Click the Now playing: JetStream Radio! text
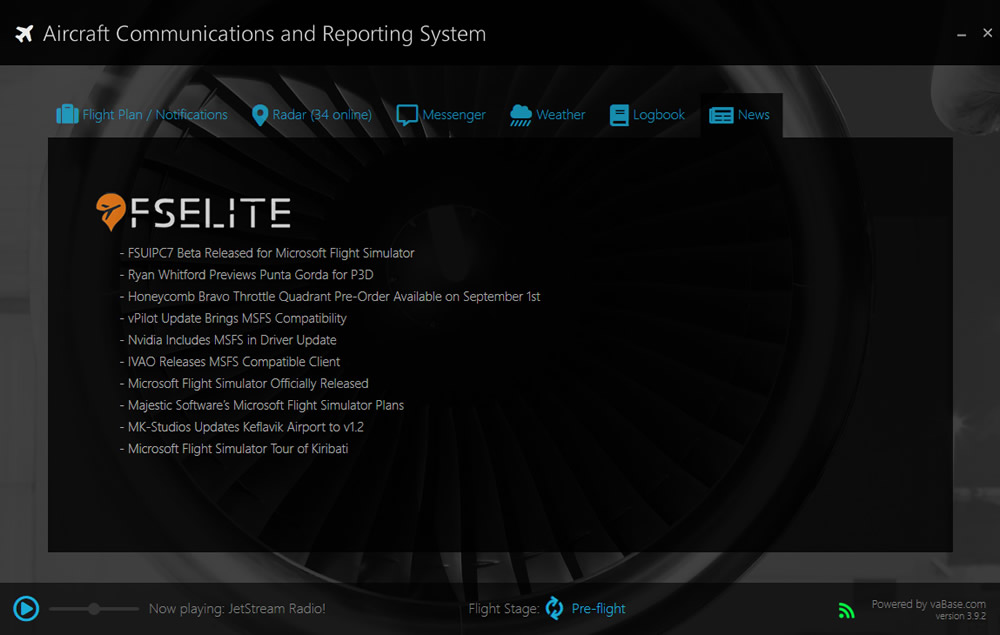Image resolution: width=1000 pixels, height=635 pixels. (x=237, y=609)
